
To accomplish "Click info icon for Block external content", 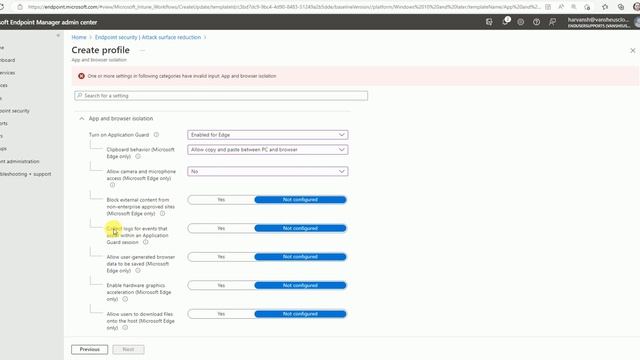I will click(162, 213).
